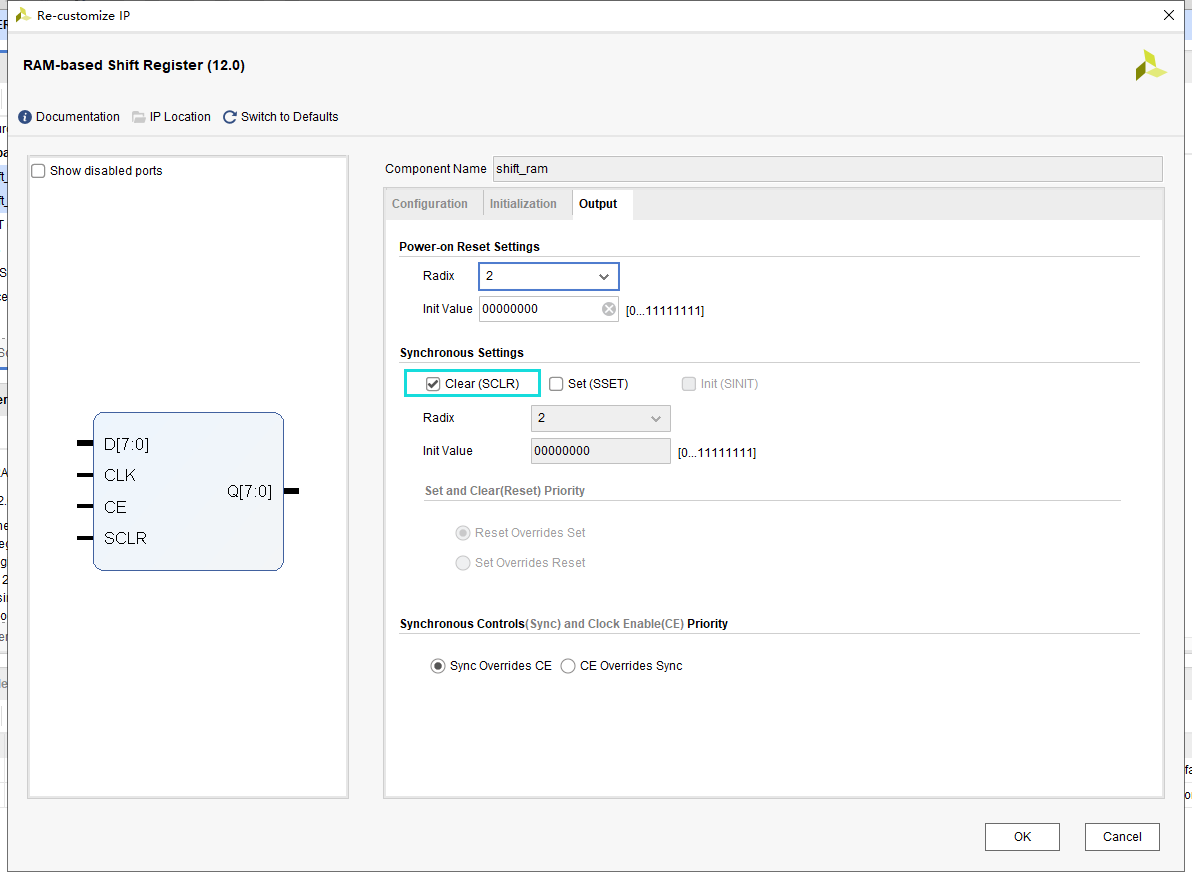The height and width of the screenshot is (879, 1192).
Task: Click the Power-on Reset Init Value field
Action: [x=538, y=309]
